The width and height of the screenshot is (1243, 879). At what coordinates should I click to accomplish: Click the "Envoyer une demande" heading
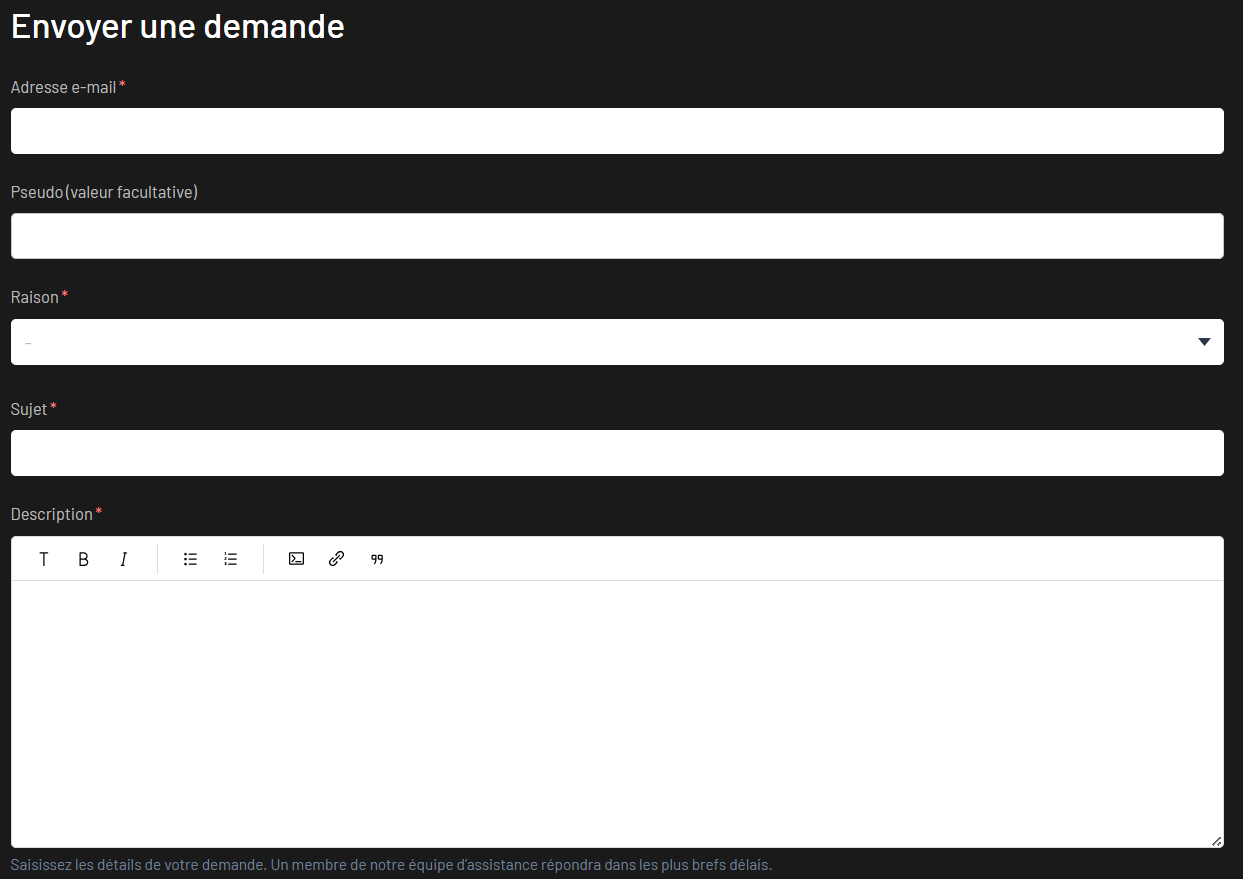(178, 27)
